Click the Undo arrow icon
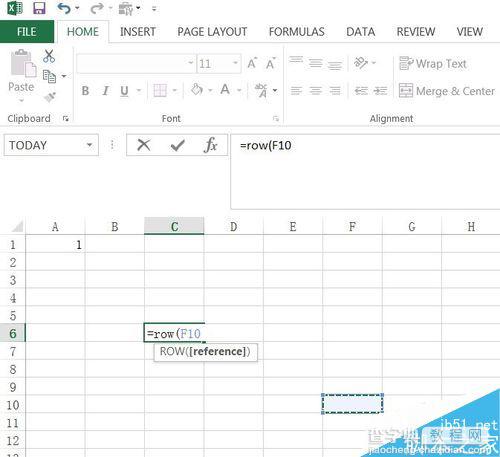Screen dimensions: 500x457 pyautogui.click(x=64, y=8)
